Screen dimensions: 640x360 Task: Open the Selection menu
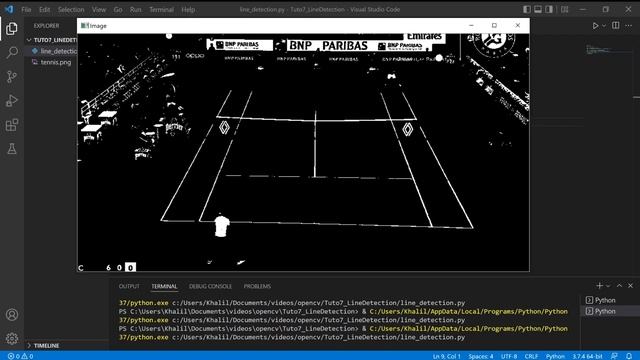point(71,9)
